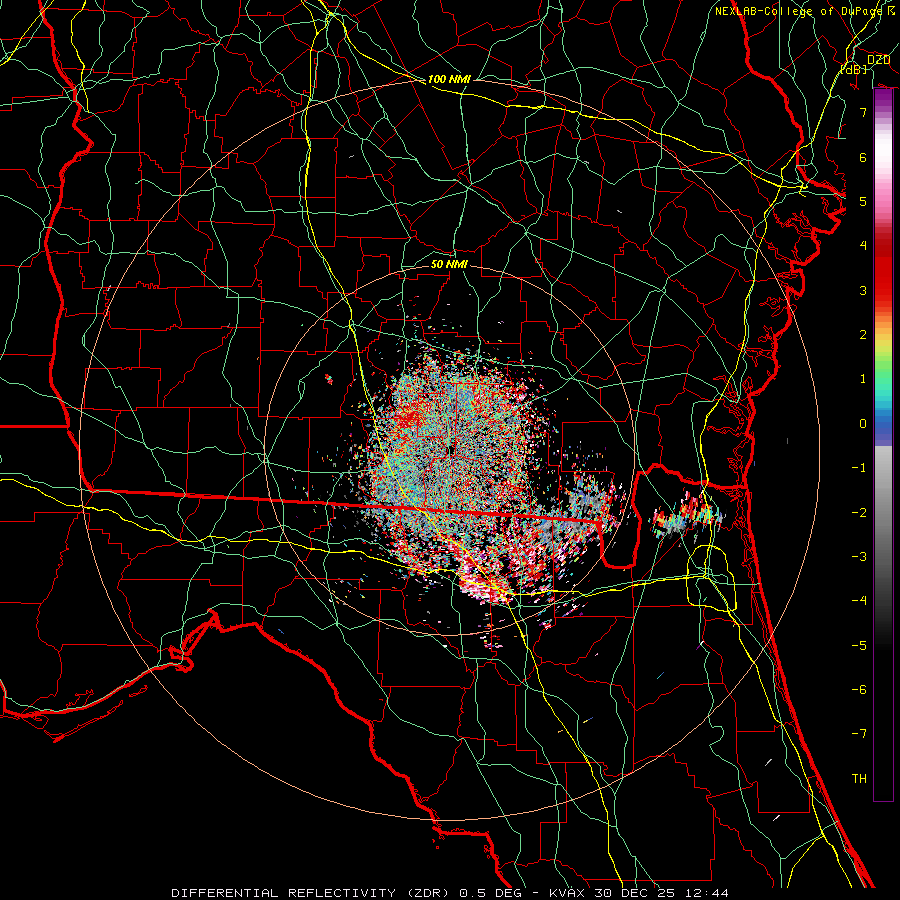
Task: Click the "DZD" legend title
Action: (x=878, y=60)
